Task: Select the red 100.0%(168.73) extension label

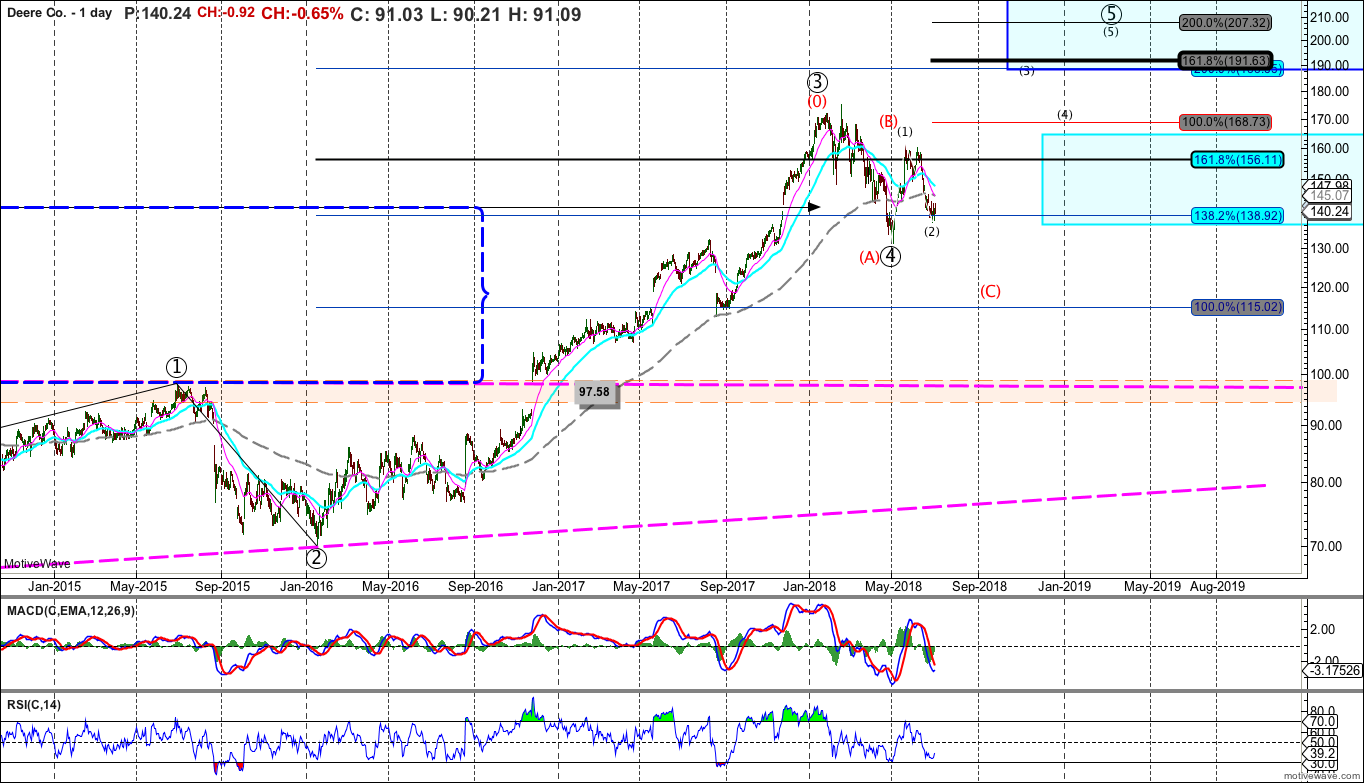Action: coord(1225,121)
